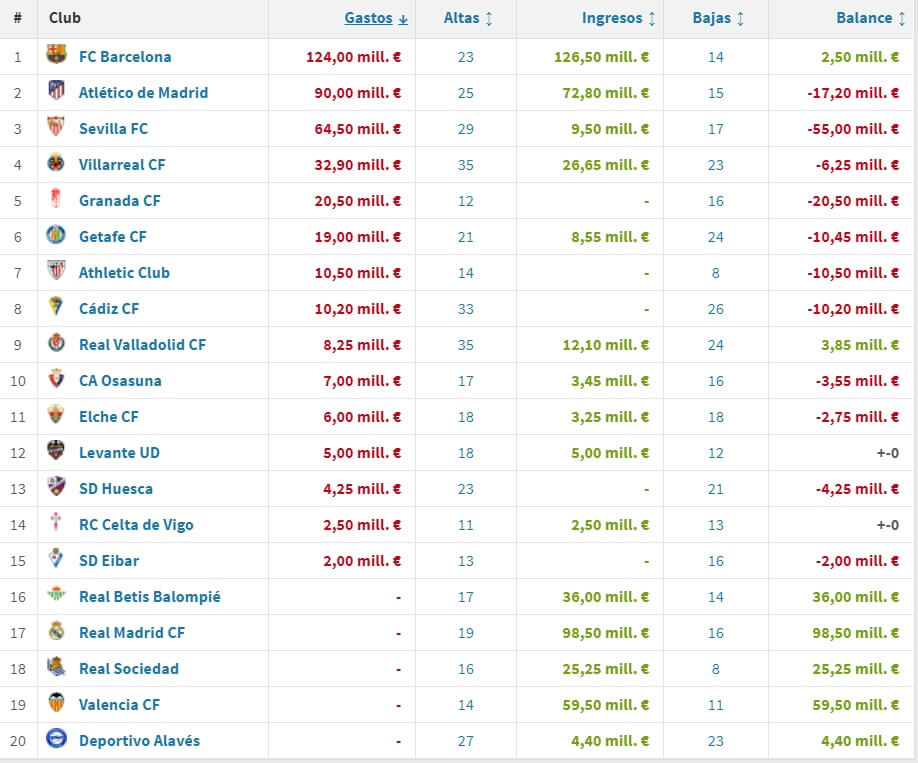Open the Cádiz CF club page
This screenshot has width=918, height=763.
[109, 309]
